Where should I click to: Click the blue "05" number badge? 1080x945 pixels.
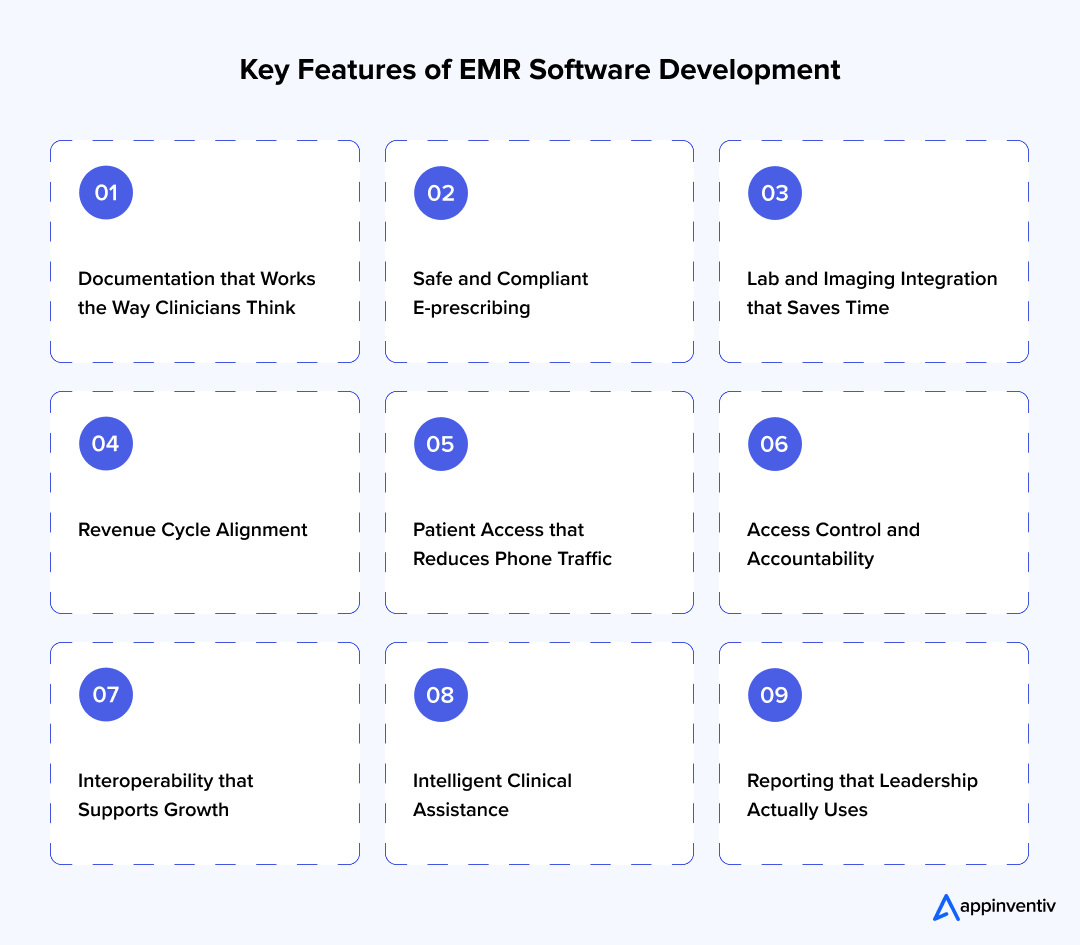click(440, 443)
